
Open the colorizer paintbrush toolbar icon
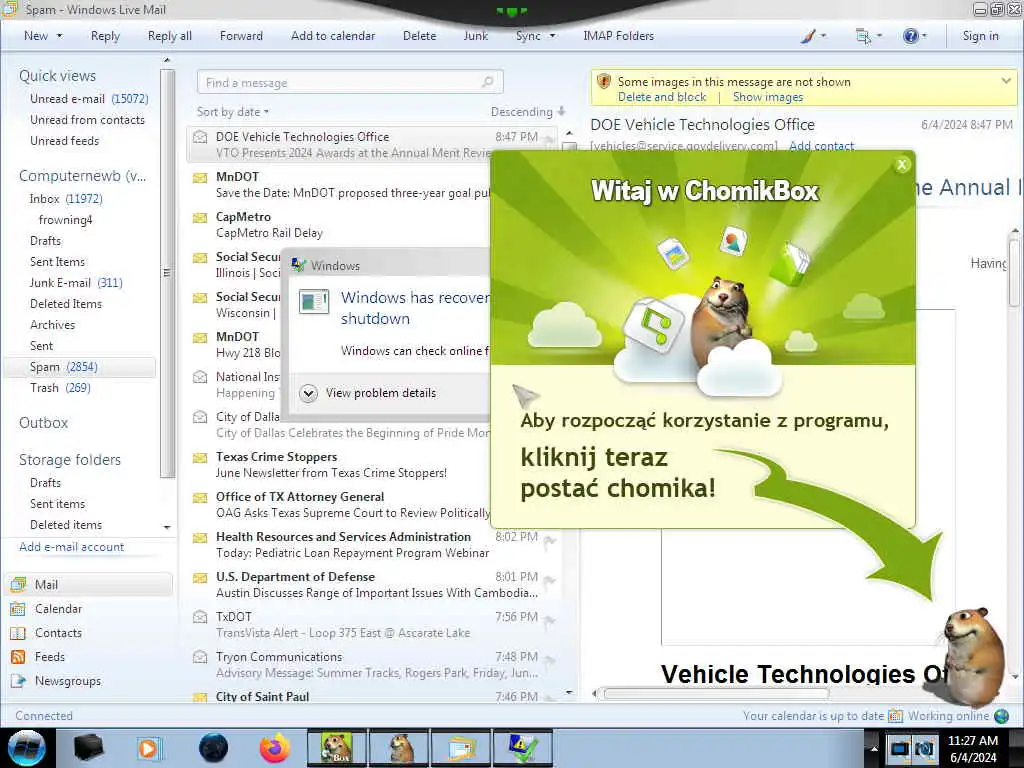(x=808, y=37)
